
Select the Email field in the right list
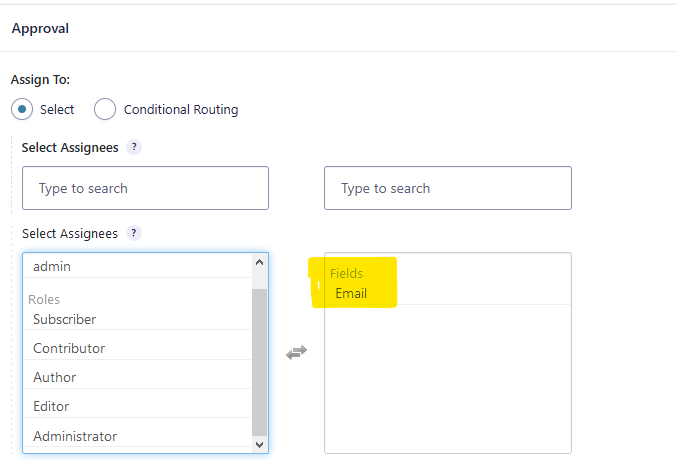tap(351, 293)
